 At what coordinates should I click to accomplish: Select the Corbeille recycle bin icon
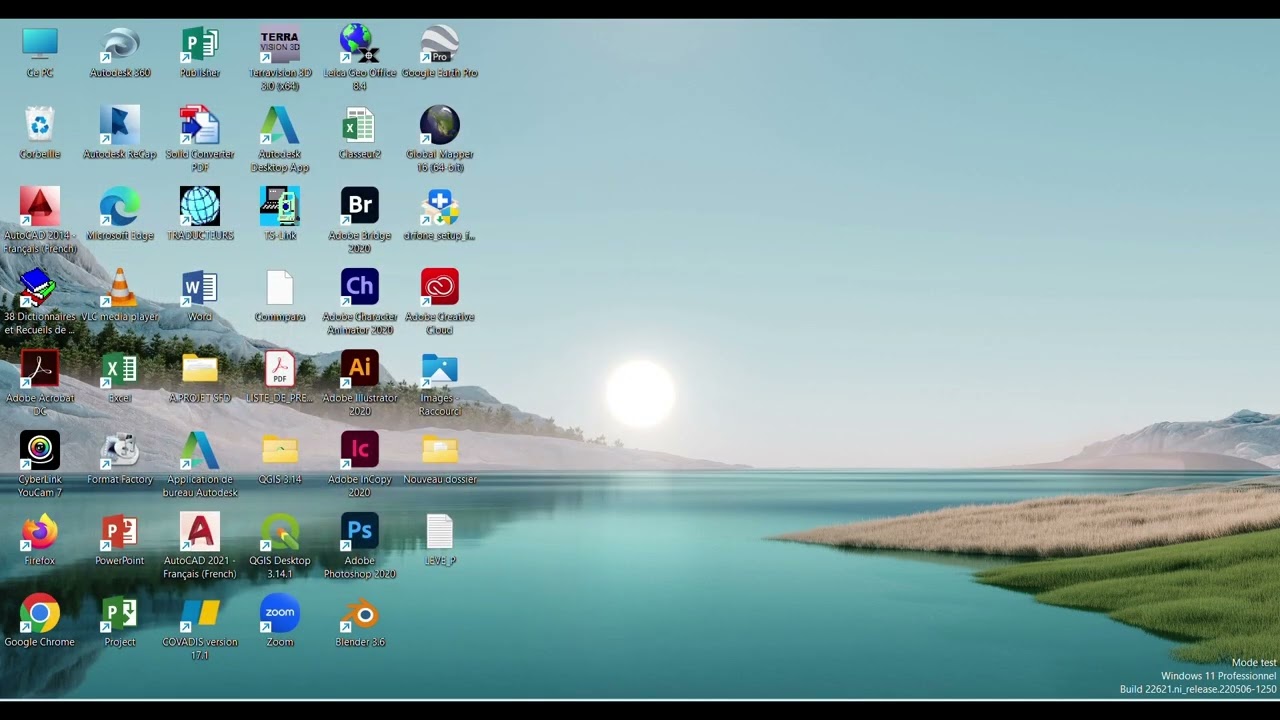point(40,125)
